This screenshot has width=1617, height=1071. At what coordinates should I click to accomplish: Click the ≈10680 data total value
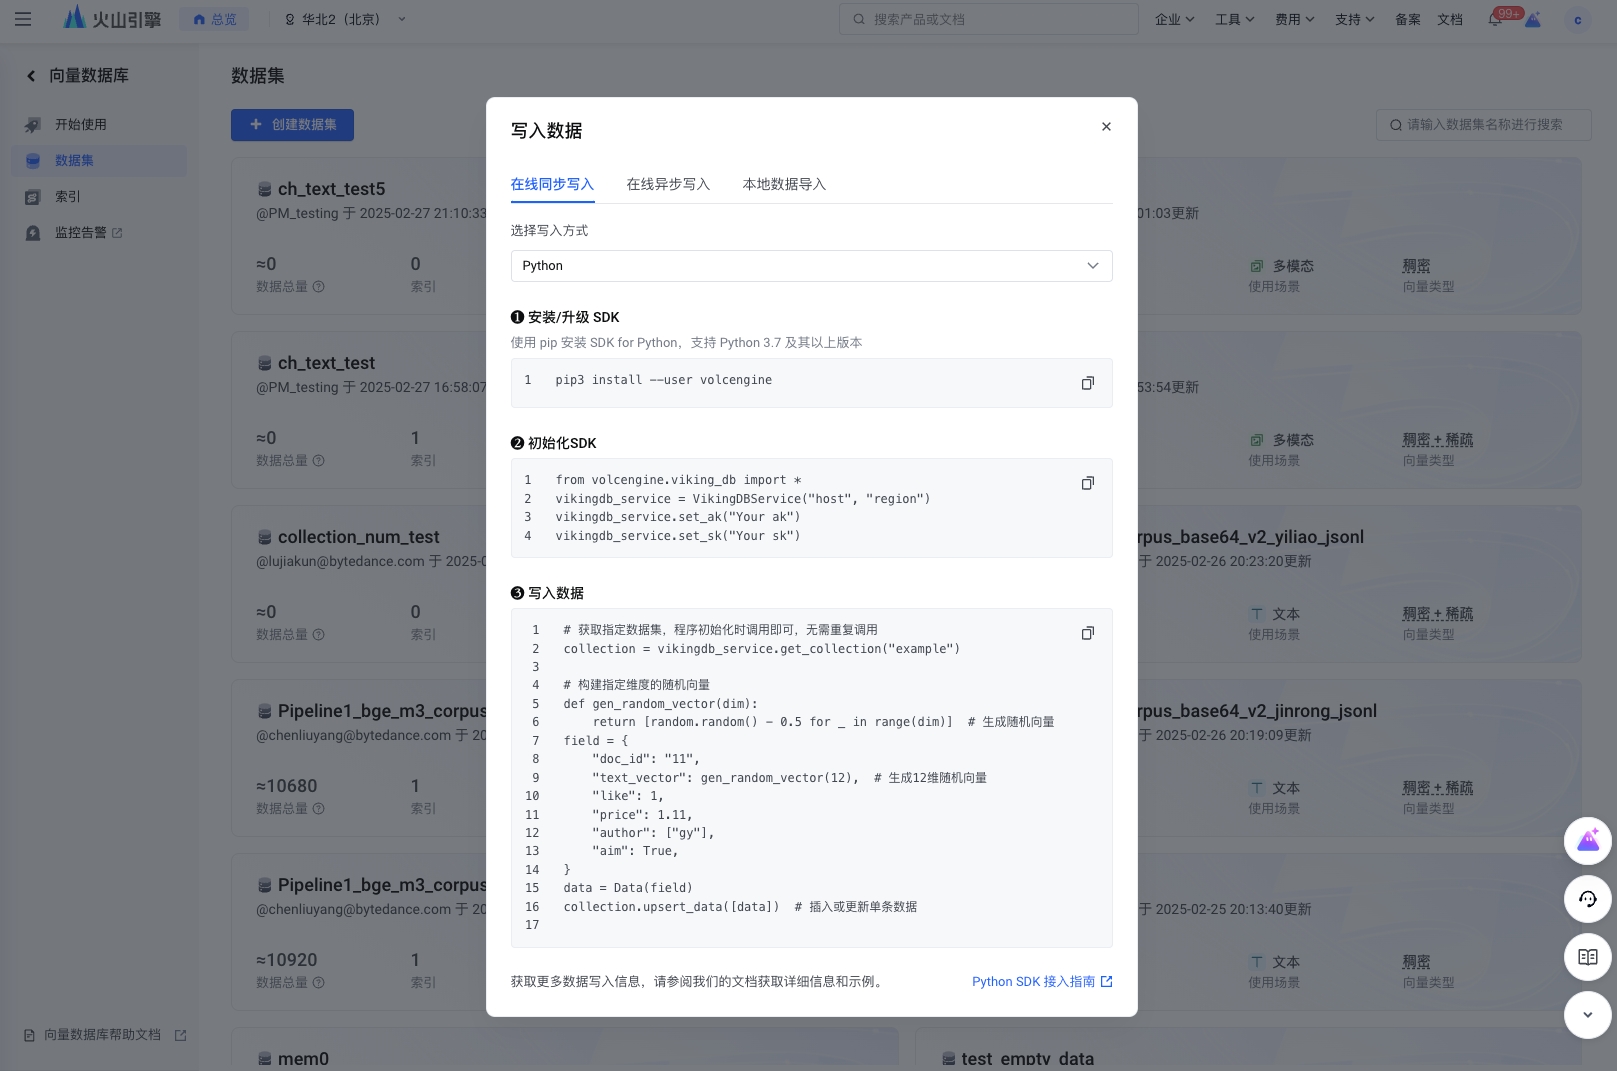tap(287, 786)
